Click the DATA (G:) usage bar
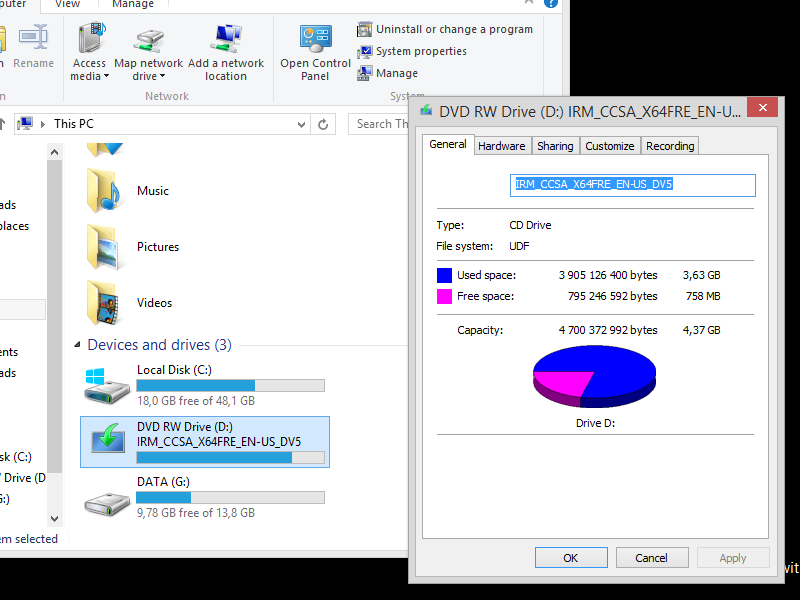The width and height of the screenshot is (800, 600). tap(231, 497)
